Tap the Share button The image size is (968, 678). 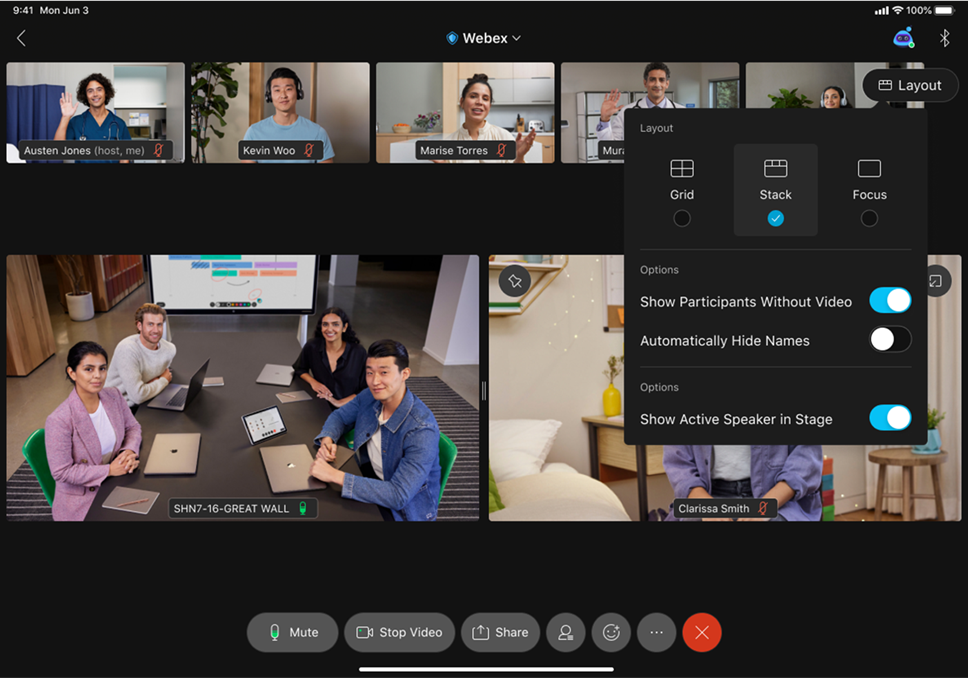[x=500, y=633]
